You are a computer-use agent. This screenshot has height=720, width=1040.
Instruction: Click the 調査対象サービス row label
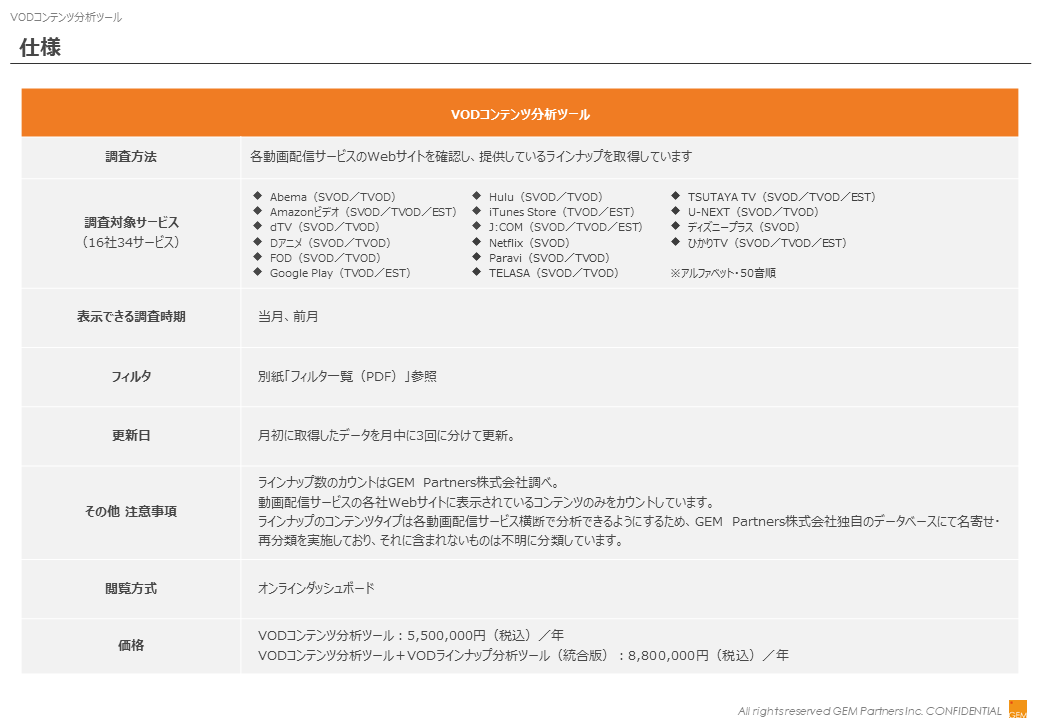click(131, 223)
